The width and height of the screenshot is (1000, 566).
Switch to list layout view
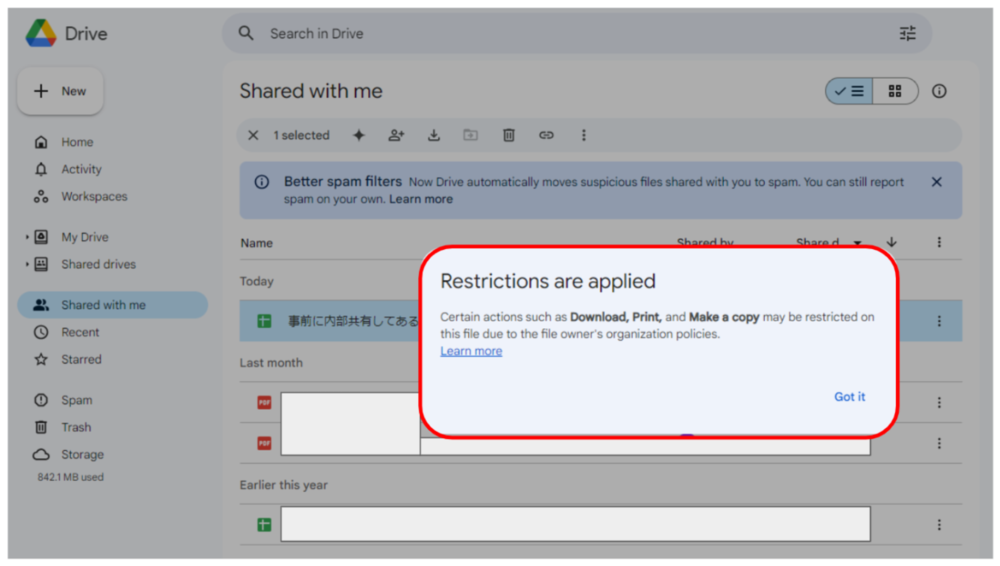pos(849,91)
